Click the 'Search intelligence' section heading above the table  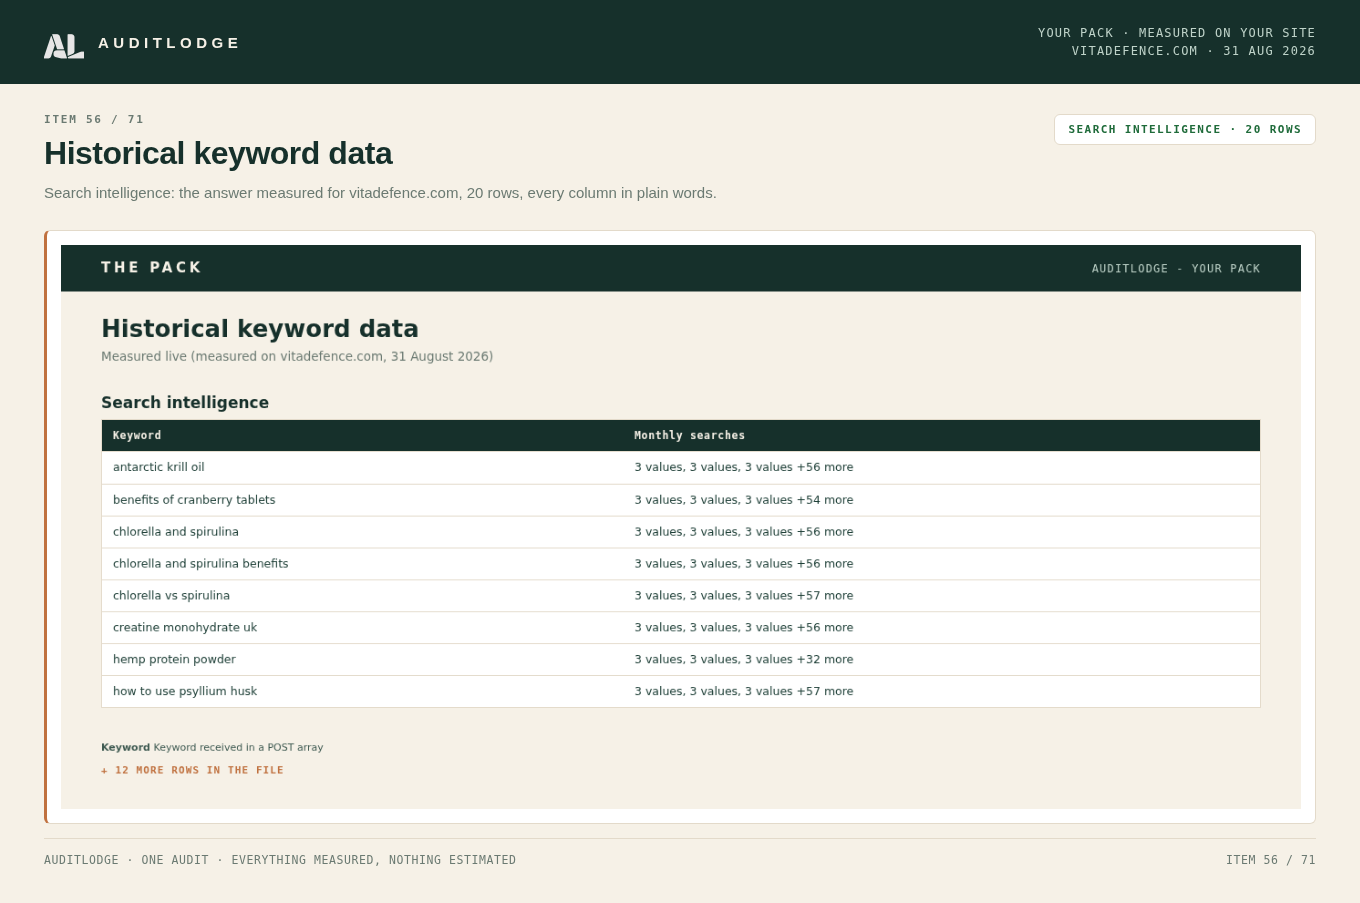coord(185,403)
